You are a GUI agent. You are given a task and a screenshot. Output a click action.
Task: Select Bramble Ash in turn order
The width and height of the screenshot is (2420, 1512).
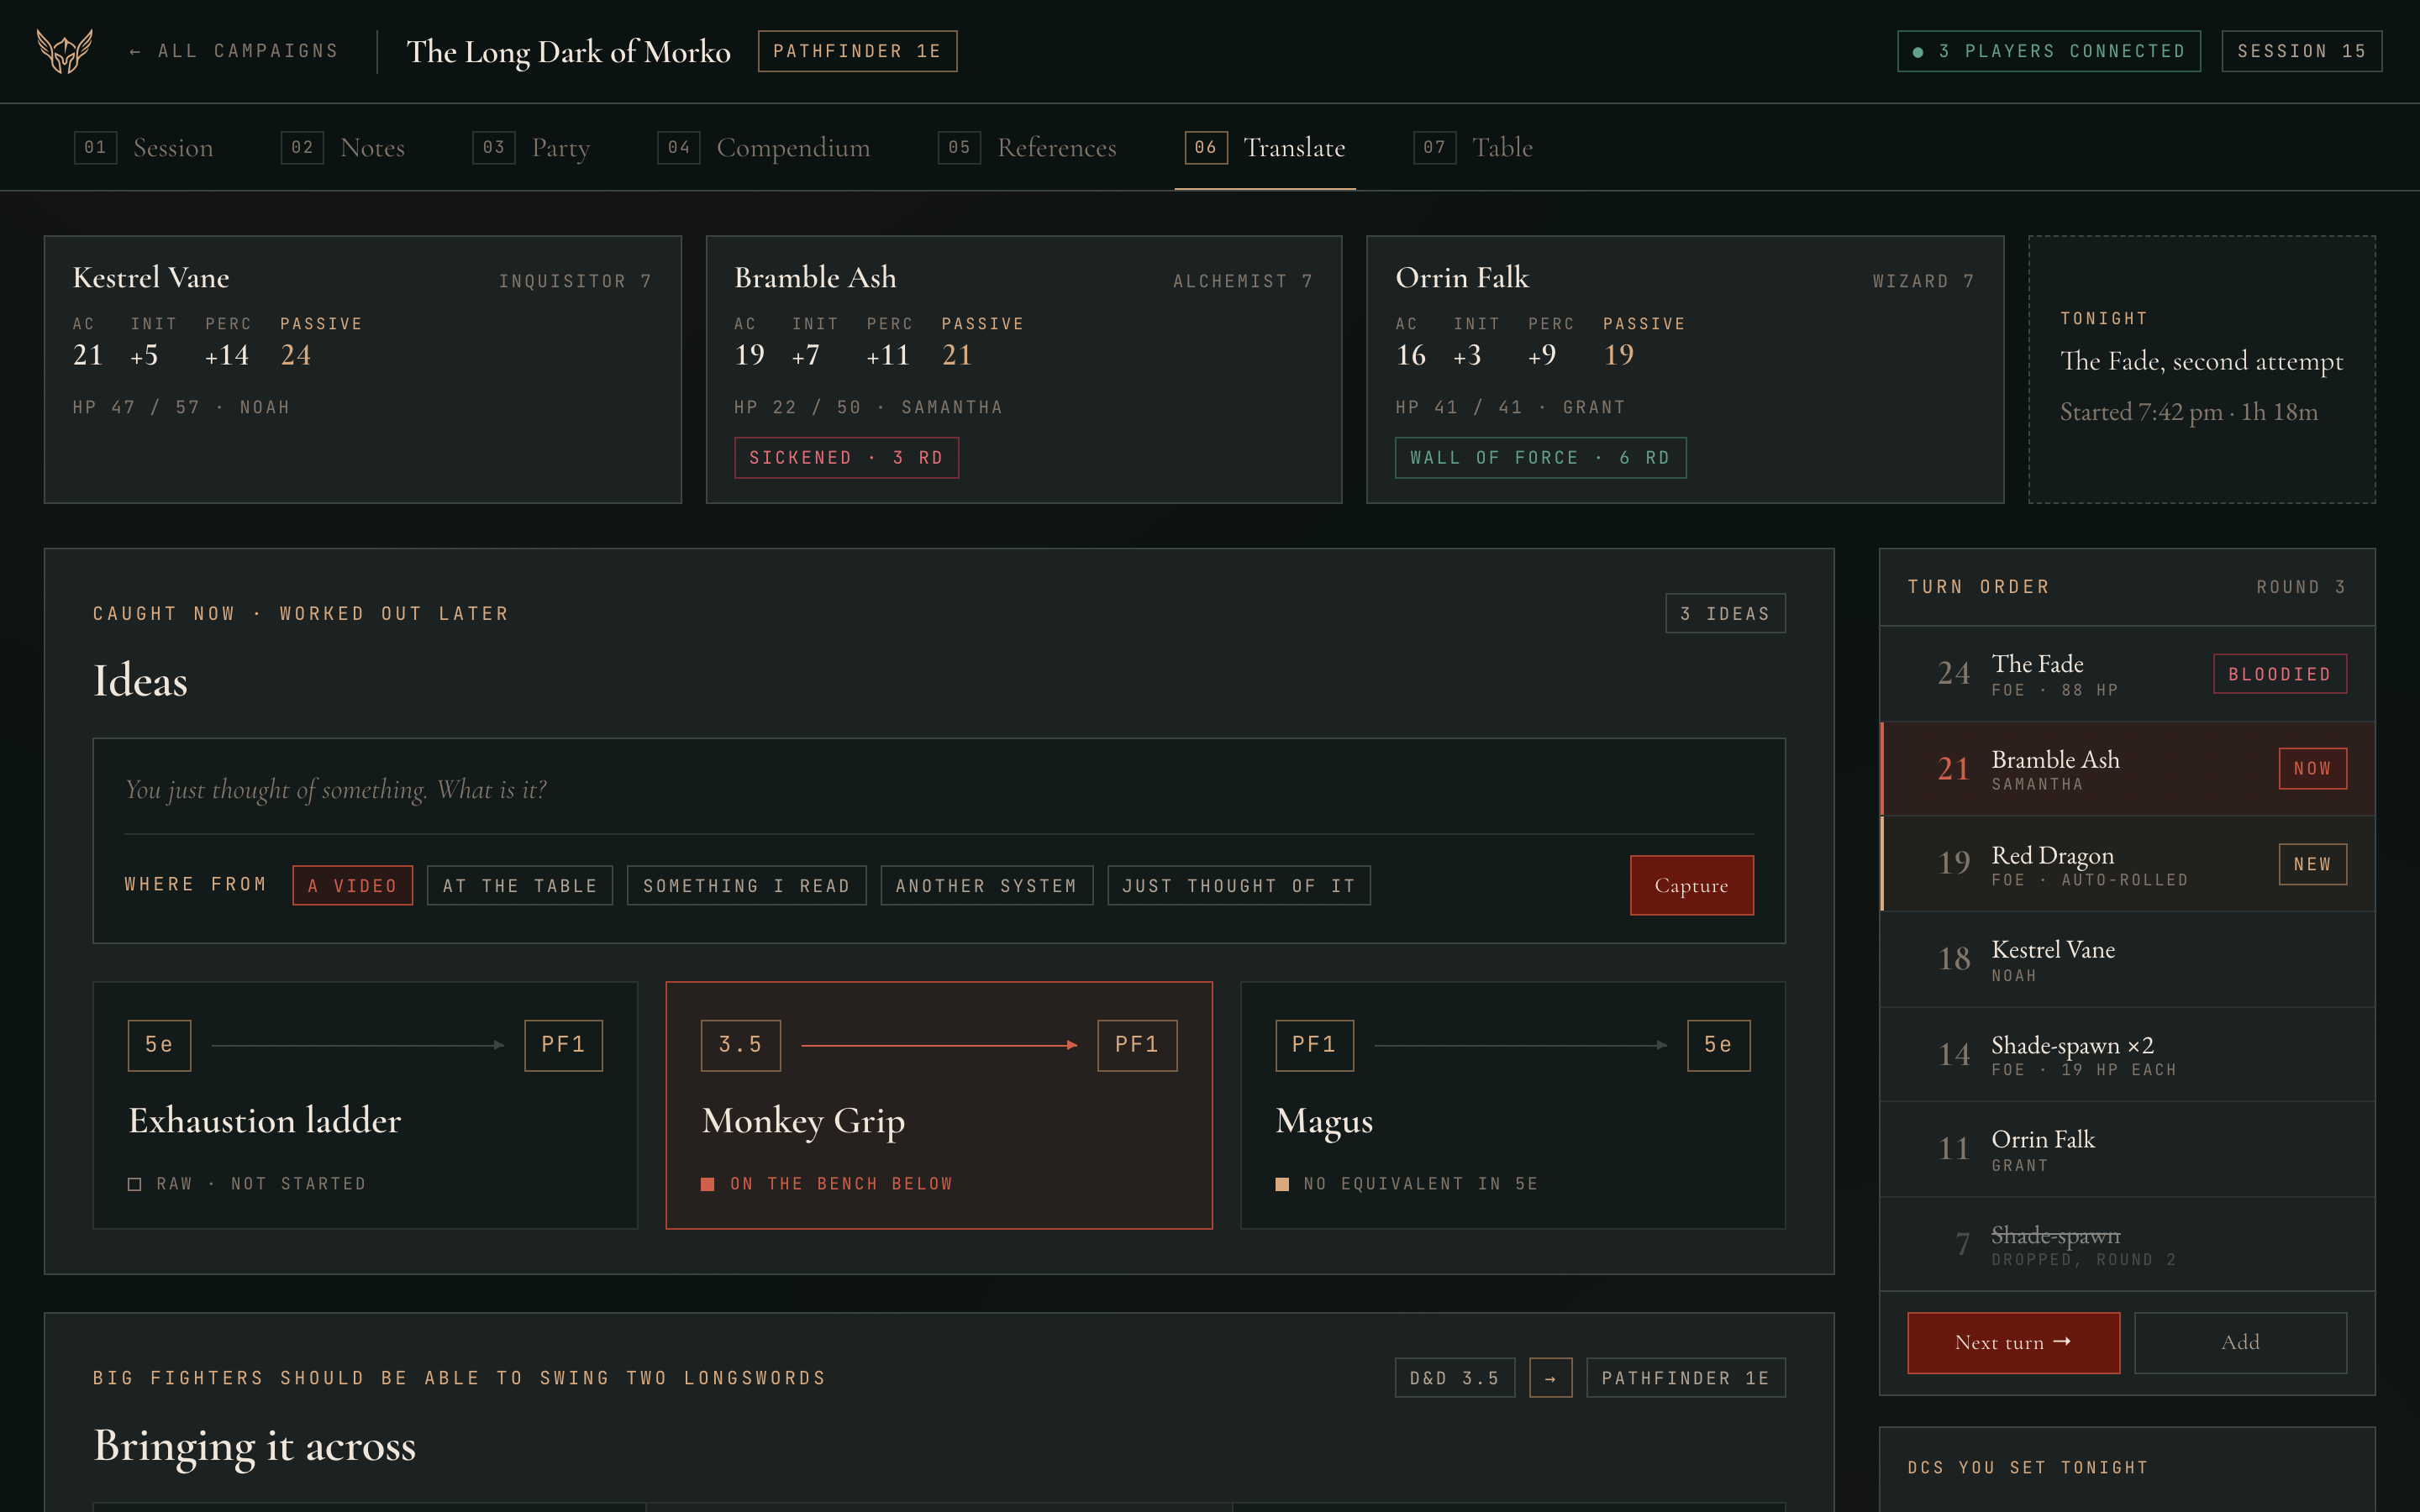(x=2127, y=769)
